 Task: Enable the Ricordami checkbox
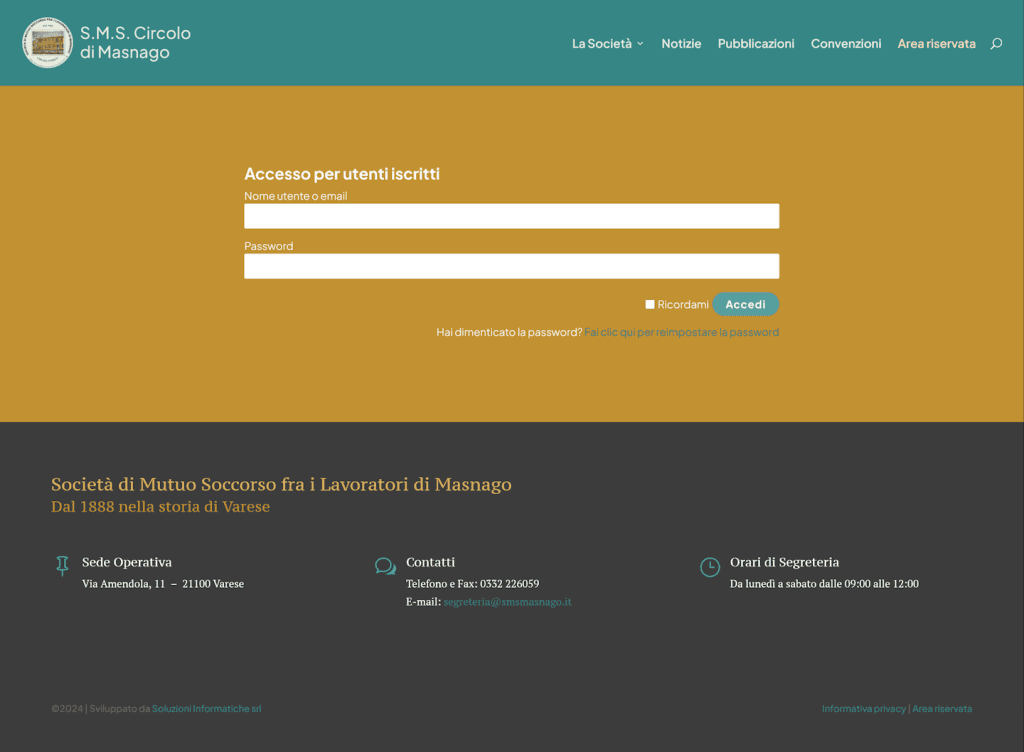[650, 303]
